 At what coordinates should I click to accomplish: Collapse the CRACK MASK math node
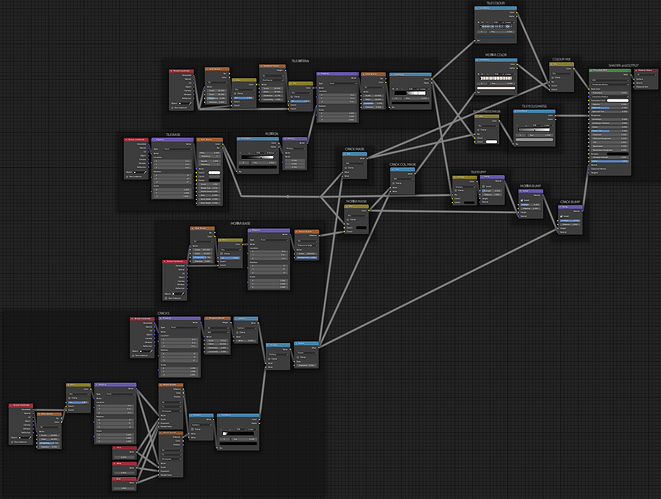[345, 154]
